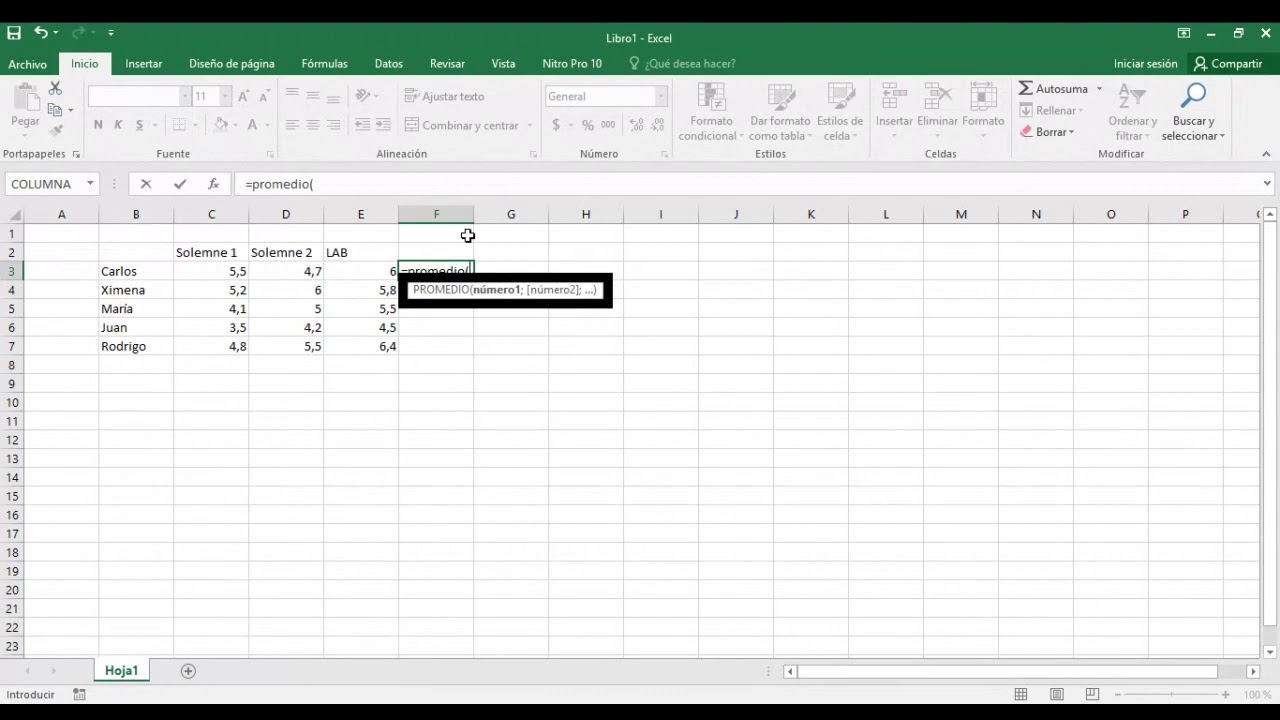Viewport: 1280px width, 720px height.
Task: Switch to Datos tab
Action: 388,64
